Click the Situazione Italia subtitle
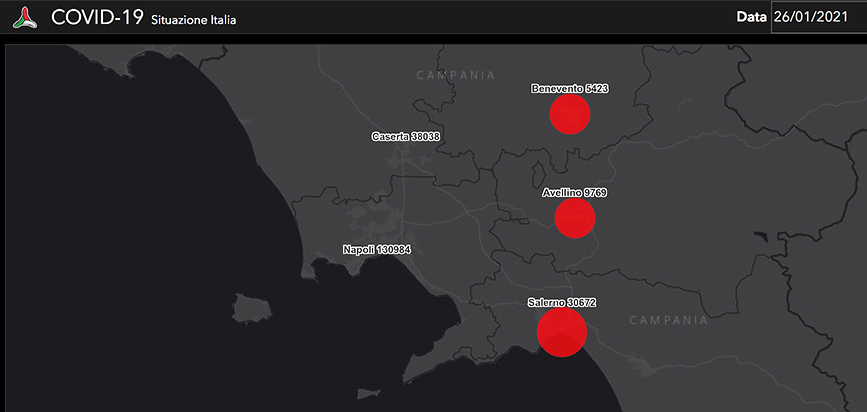Viewport: 867px width, 412px height. pyautogui.click(x=194, y=20)
